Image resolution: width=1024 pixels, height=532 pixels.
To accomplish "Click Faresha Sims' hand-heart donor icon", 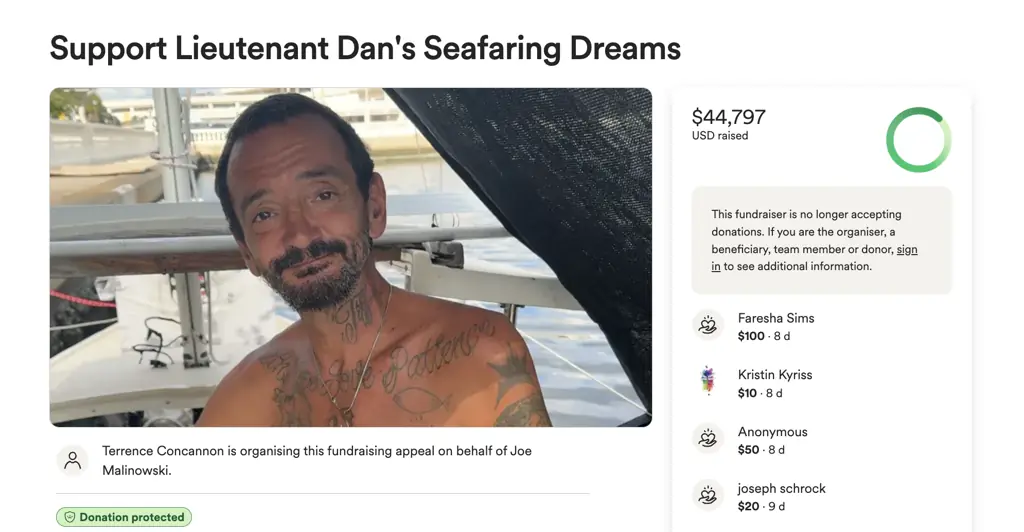I will (x=708, y=326).
